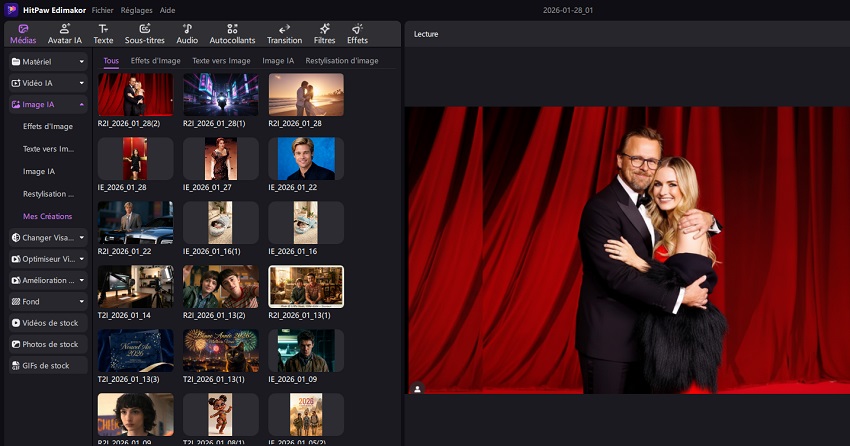This screenshot has width=850, height=446.
Task: Expand the Amélioration dropdown arrow
Action: click(81, 280)
